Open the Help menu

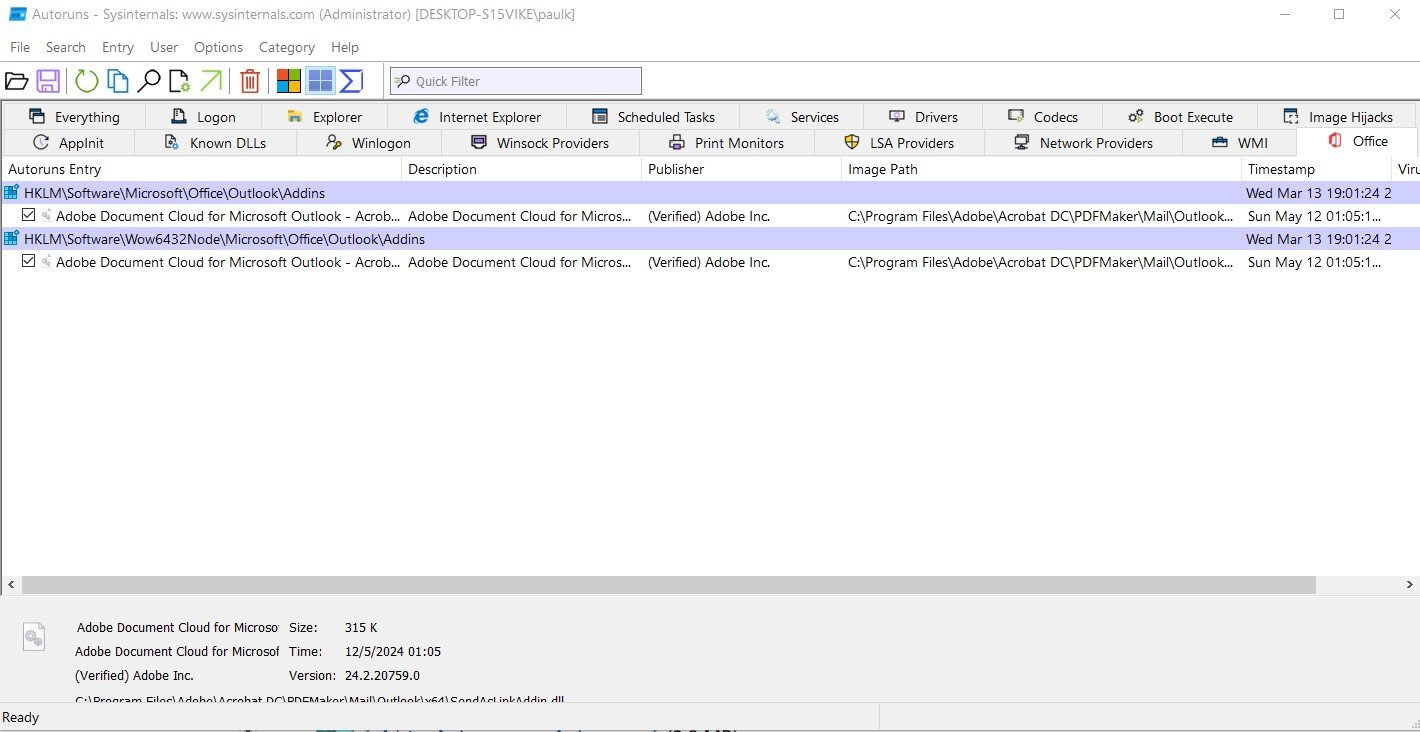345,47
